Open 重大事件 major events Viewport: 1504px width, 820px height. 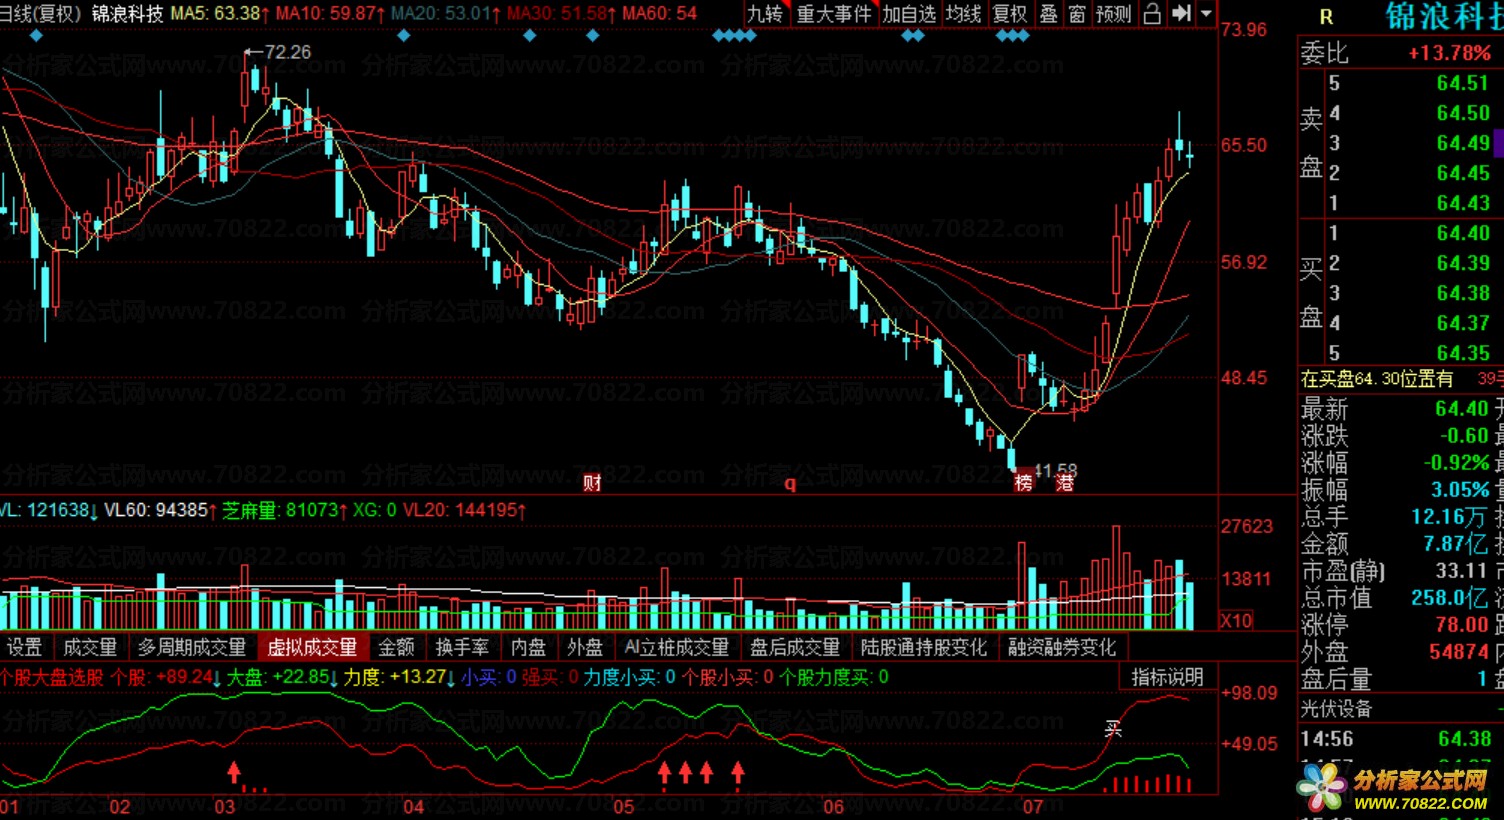click(834, 14)
